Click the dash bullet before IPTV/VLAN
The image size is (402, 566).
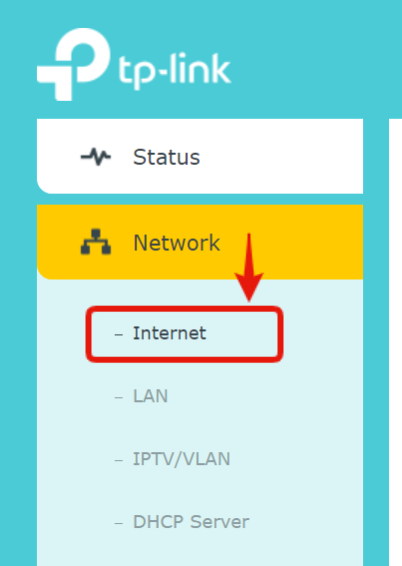click(119, 461)
